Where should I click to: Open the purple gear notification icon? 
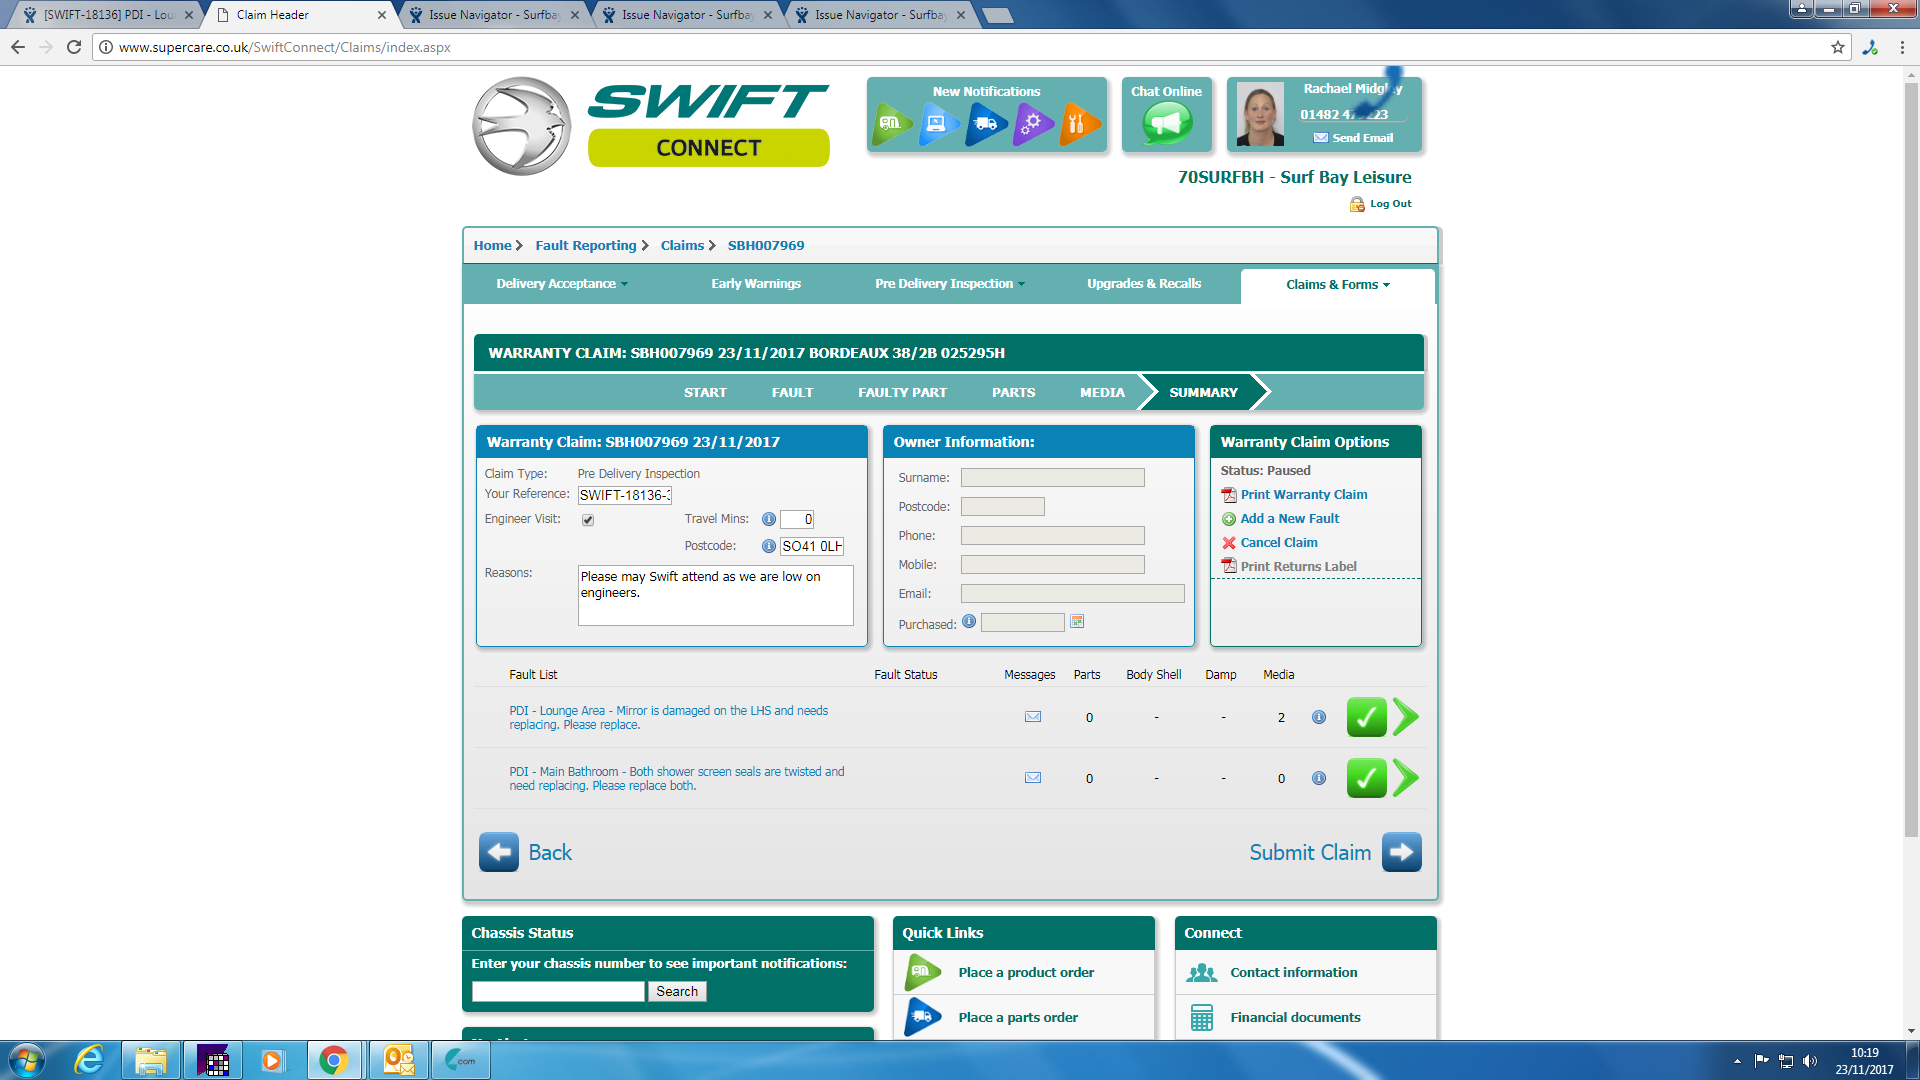pos(1031,124)
